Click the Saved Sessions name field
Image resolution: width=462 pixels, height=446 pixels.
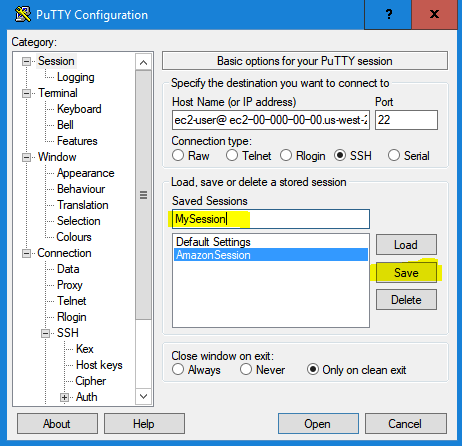[271, 219]
